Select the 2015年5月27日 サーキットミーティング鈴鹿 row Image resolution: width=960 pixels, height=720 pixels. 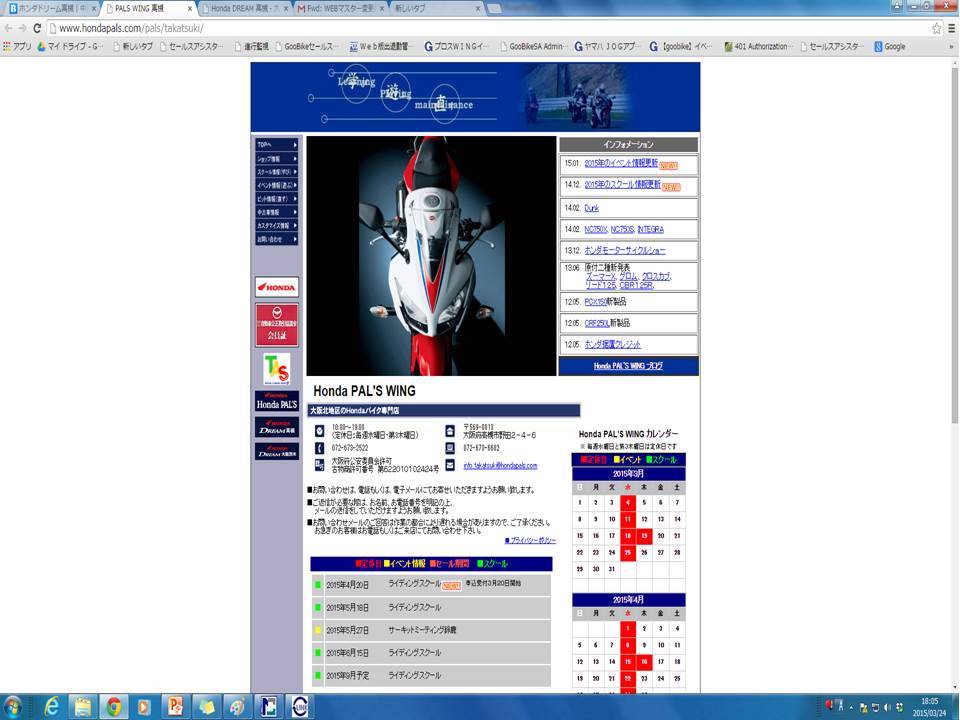point(431,630)
